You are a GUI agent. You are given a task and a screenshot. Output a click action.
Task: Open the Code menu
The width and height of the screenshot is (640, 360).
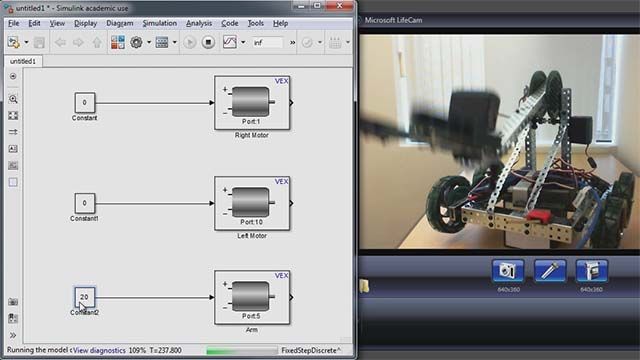[230, 24]
